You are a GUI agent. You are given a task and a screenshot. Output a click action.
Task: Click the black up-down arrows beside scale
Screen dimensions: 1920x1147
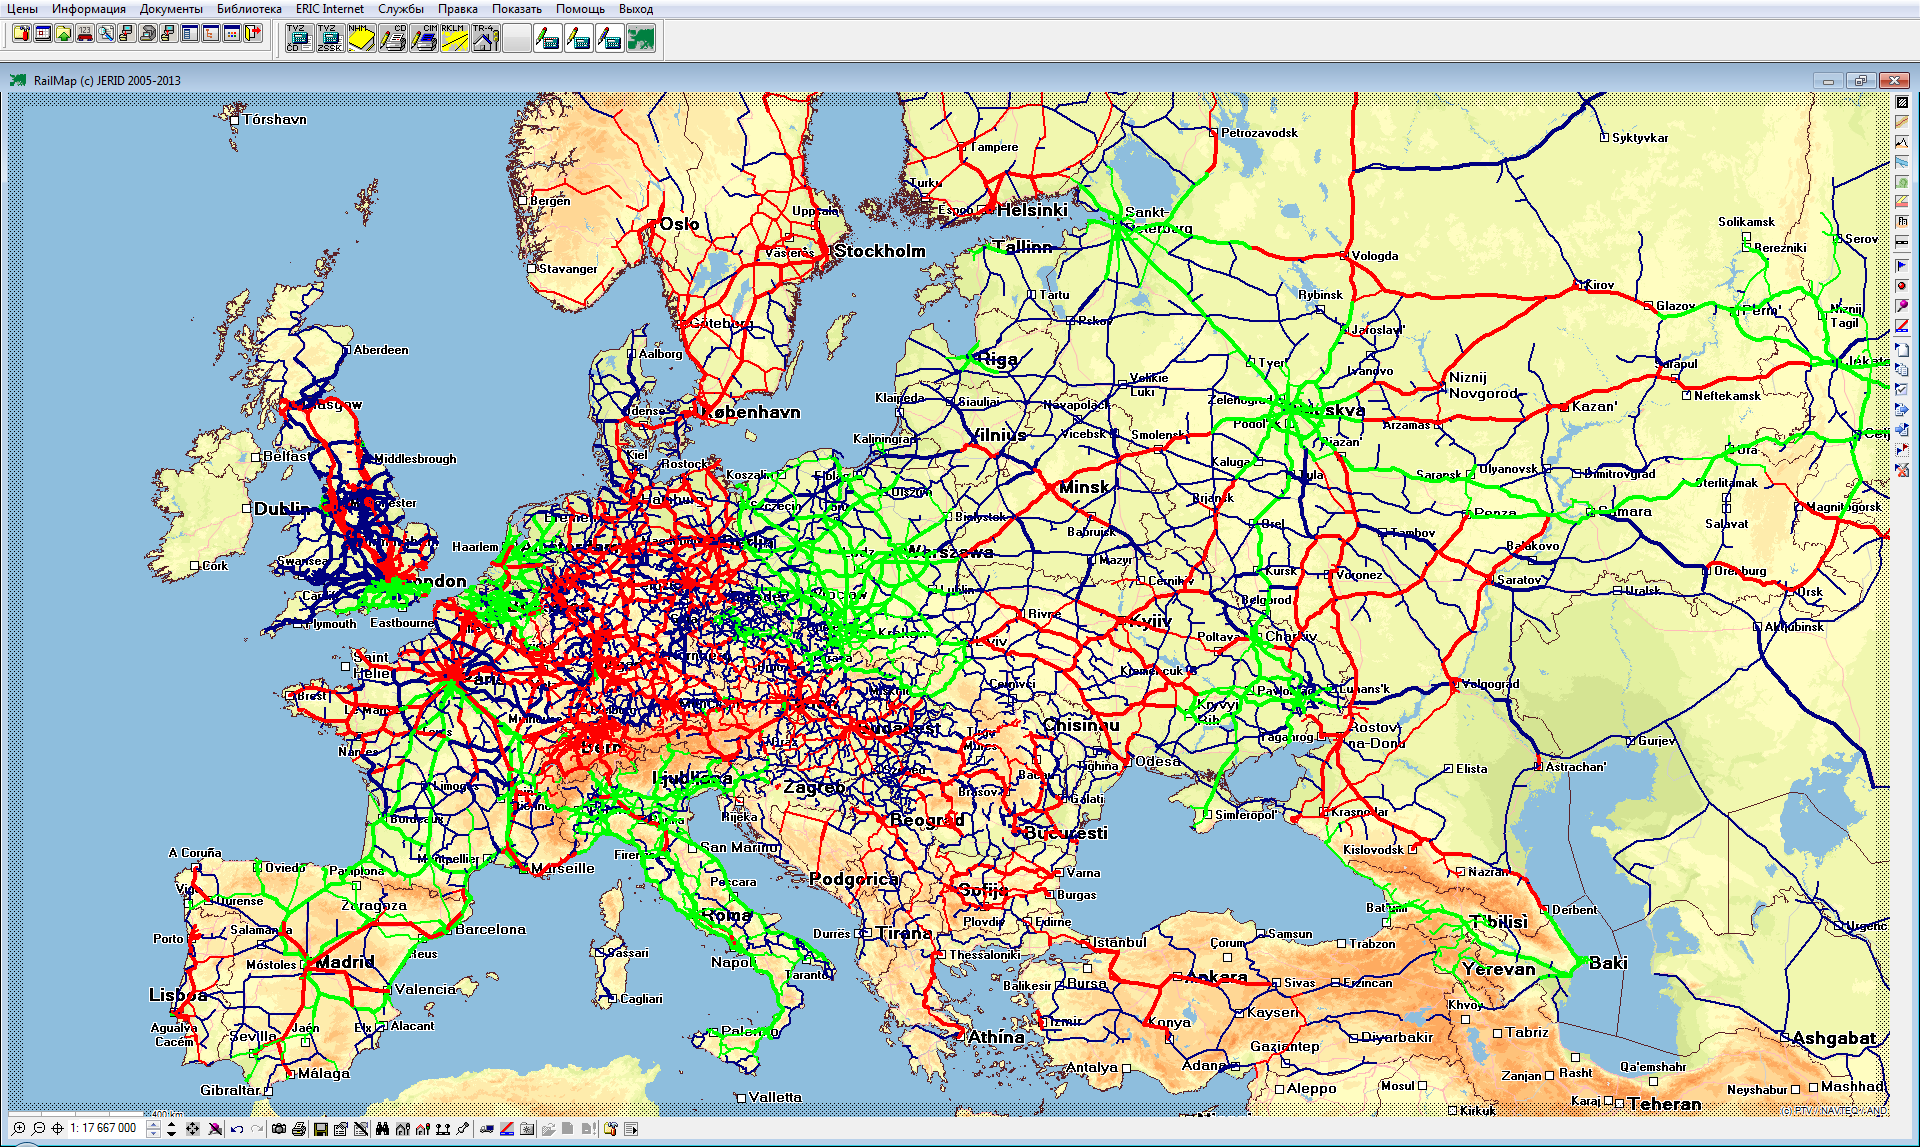coord(171,1129)
